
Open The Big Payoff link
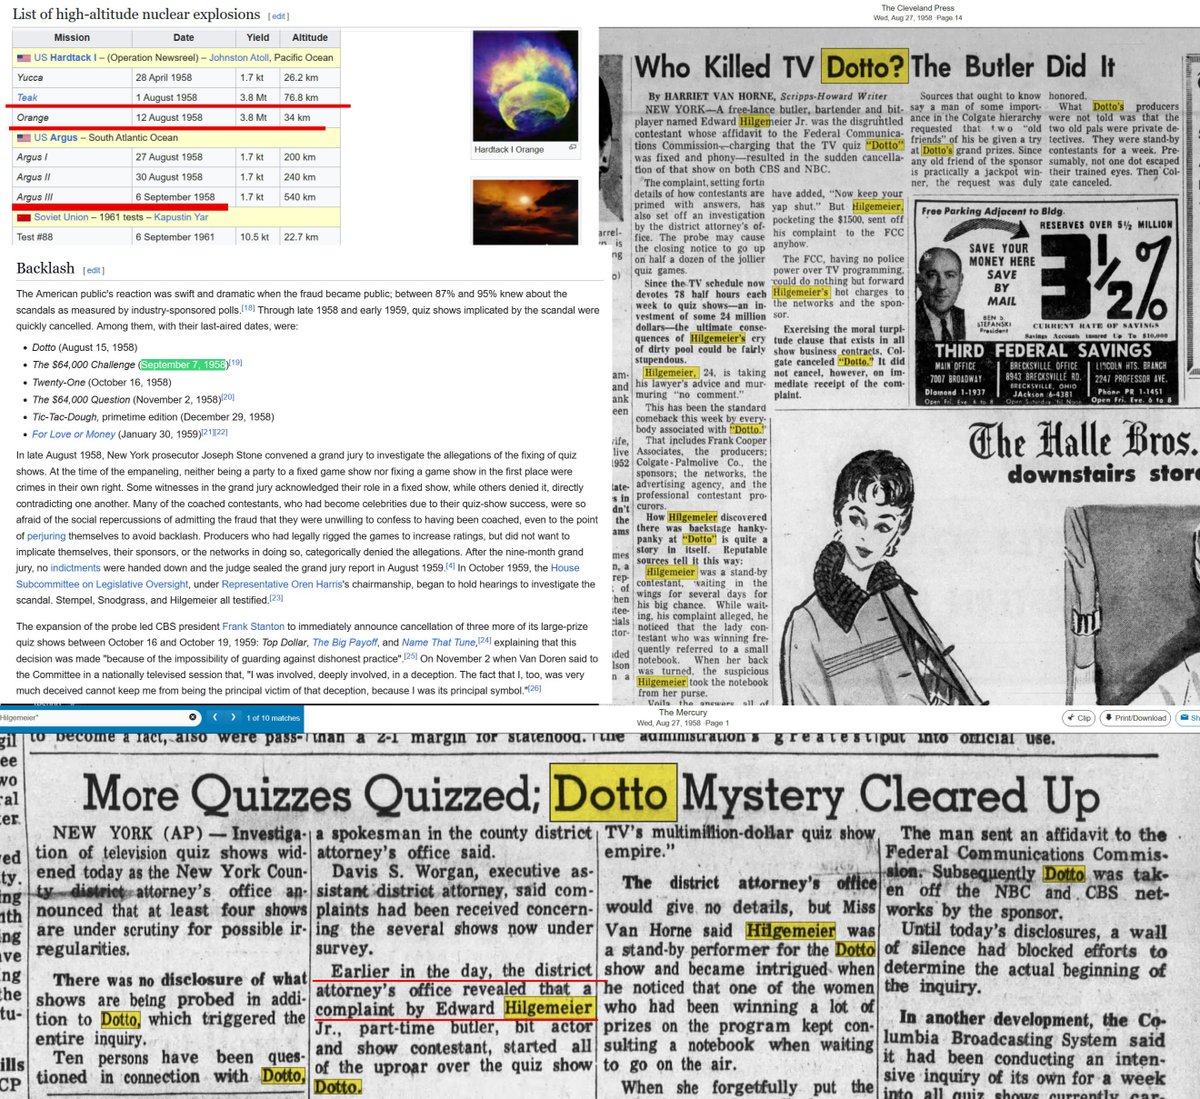[345, 642]
